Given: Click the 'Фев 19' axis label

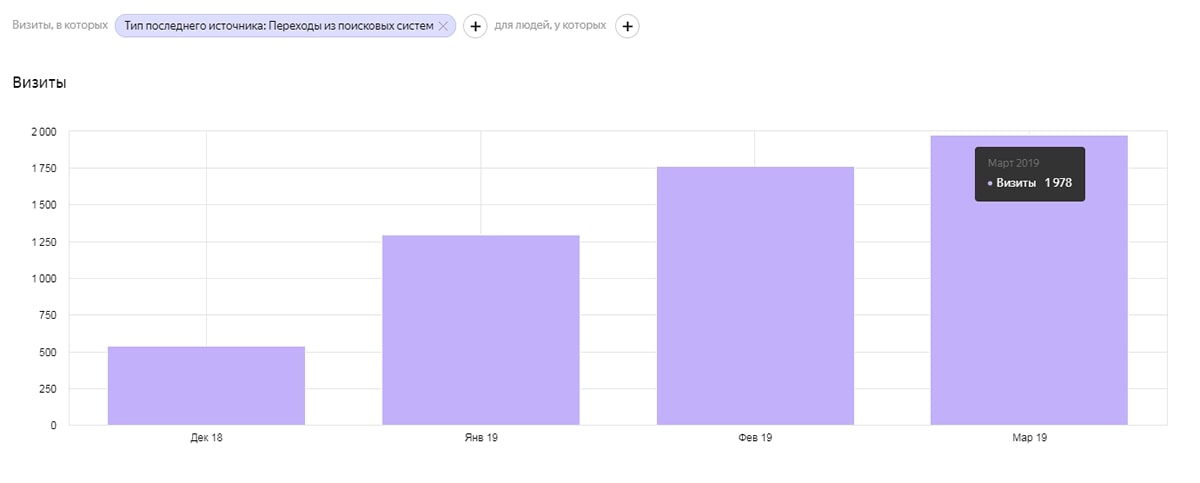Looking at the screenshot, I should (x=755, y=438).
